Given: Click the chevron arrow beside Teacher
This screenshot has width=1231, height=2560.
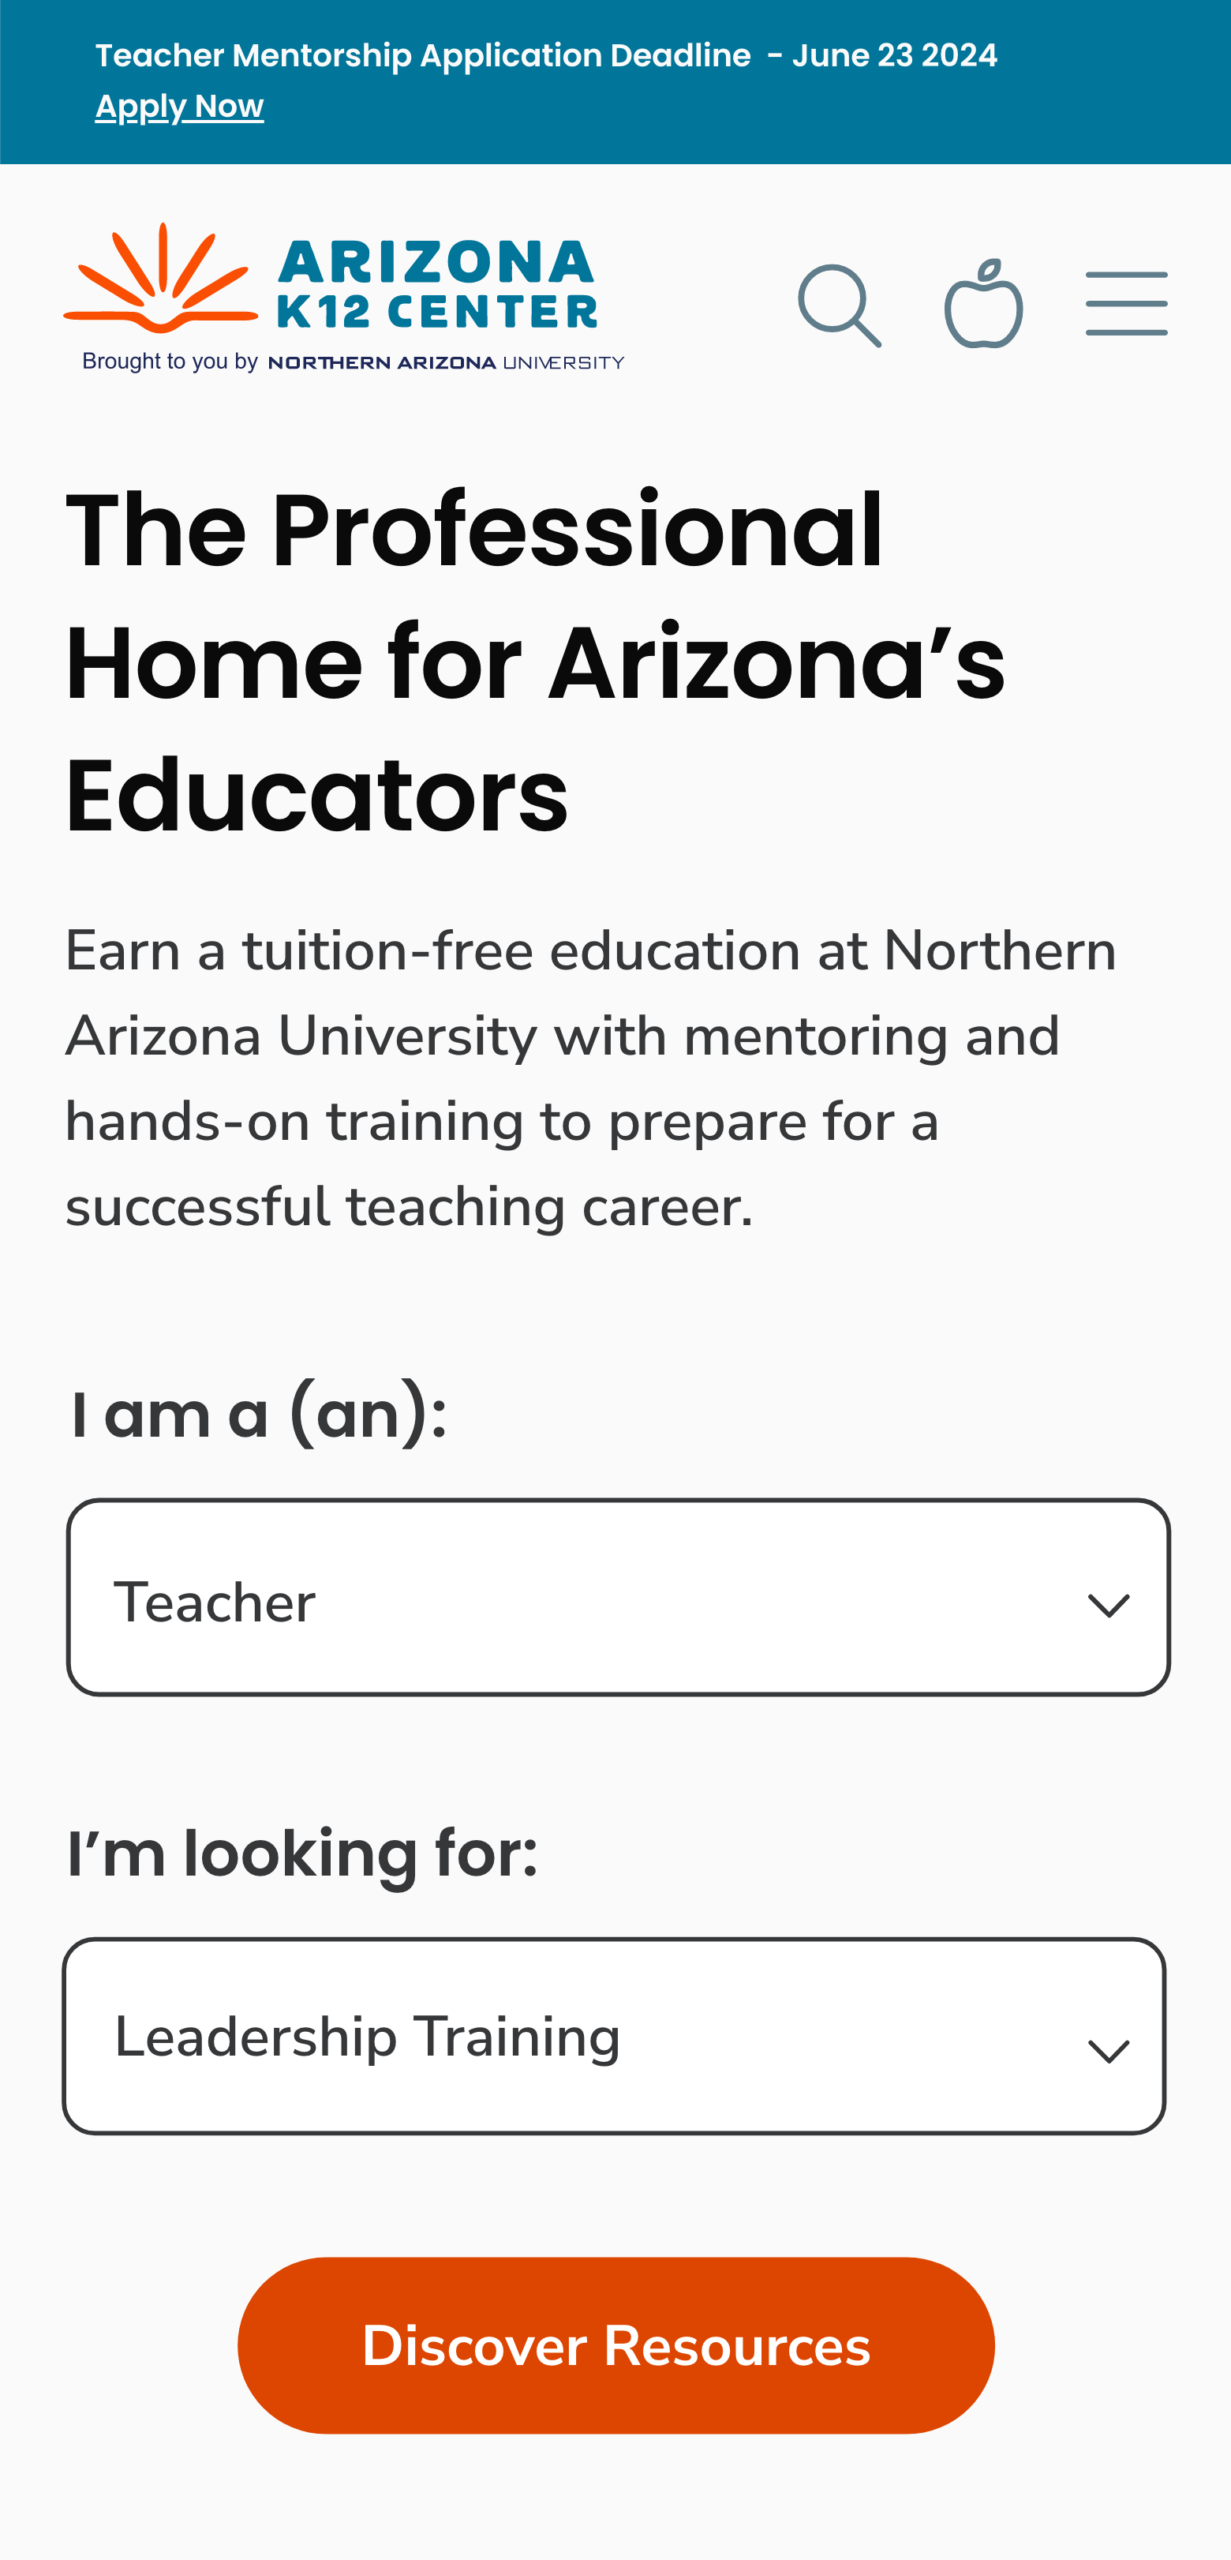Looking at the screenshot, I should click(x=1108, y=1605).
